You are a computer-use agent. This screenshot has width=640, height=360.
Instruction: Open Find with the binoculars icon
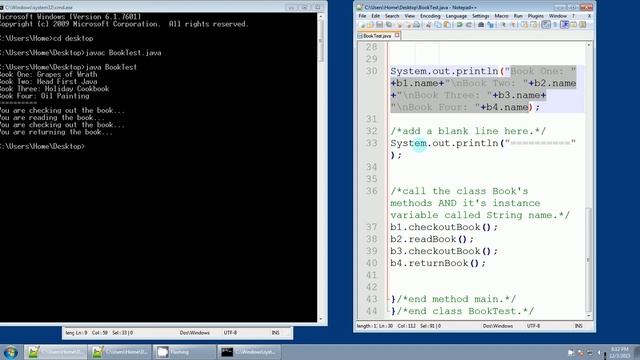pyautogui.click(x=481, y=25)
